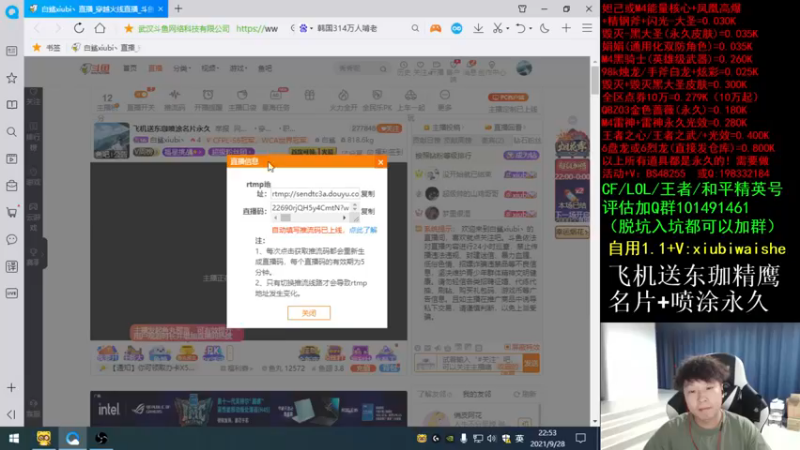The width and height of the screenshot is (800, 450).
Task: Open the OBS Studio taskbar icon
Action: point(101,438)
